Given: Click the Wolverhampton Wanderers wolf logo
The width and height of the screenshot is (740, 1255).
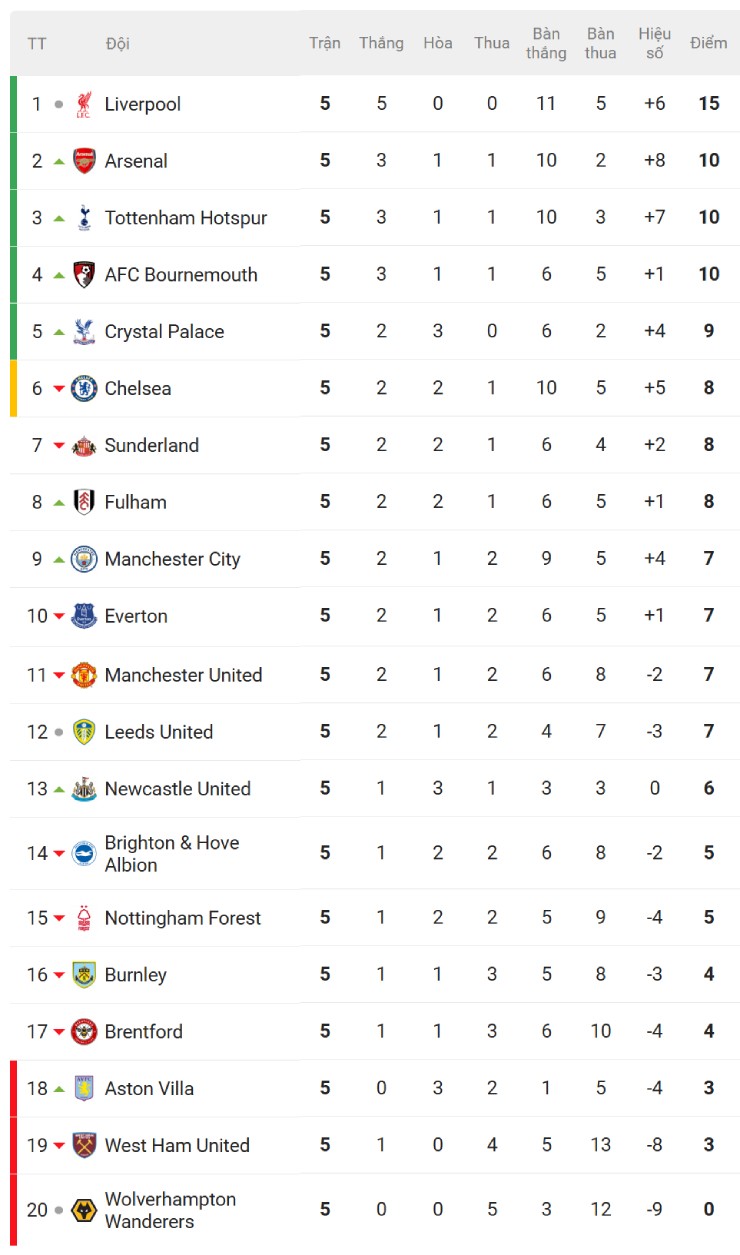Looking at the screenshot, I should (84, 1210).
